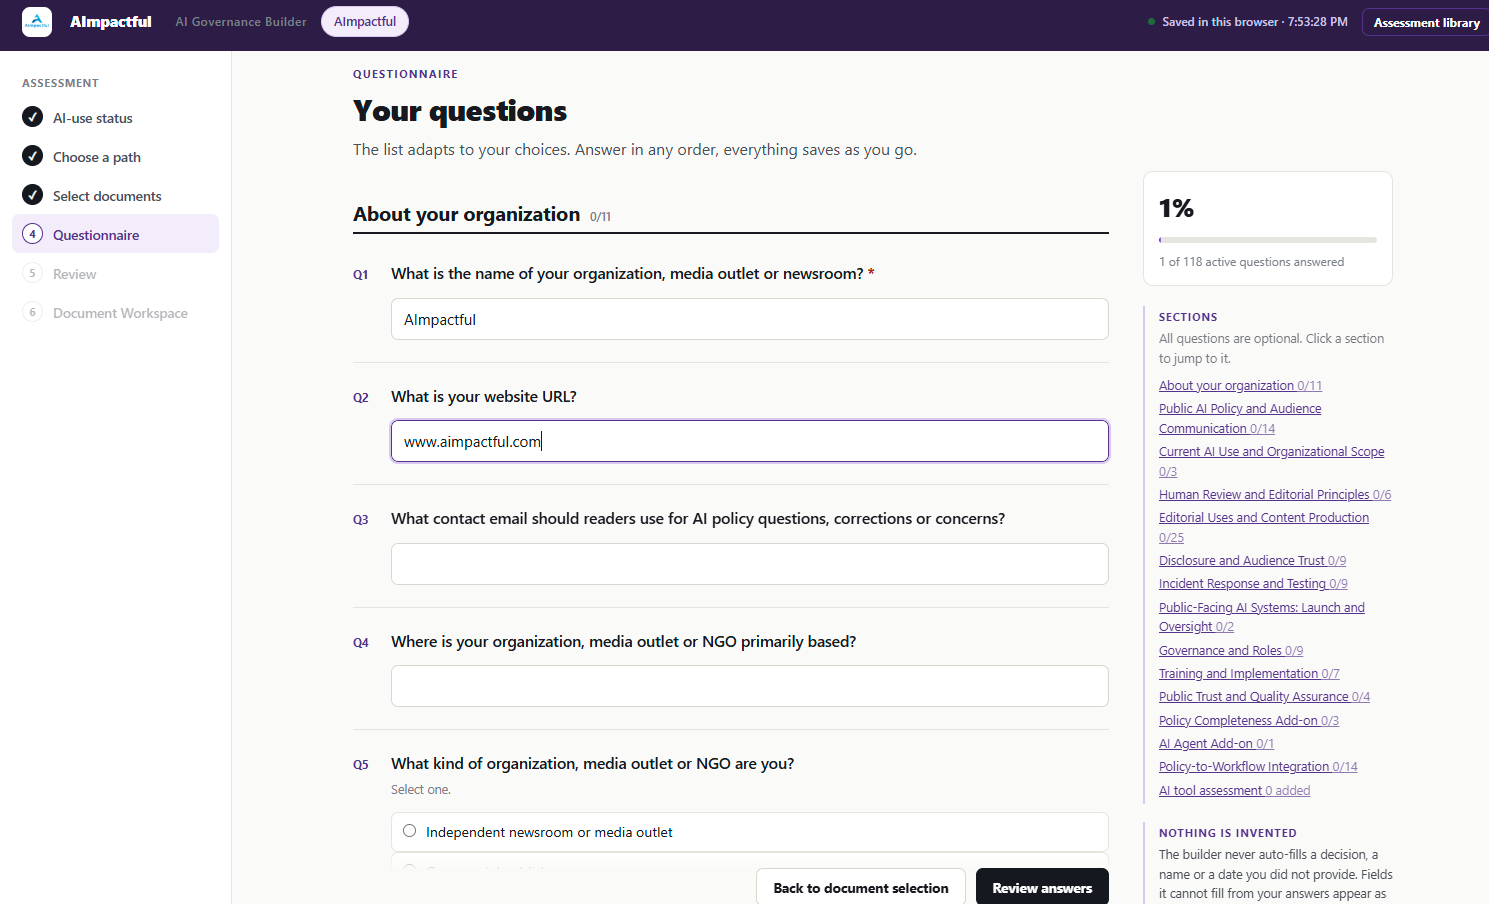Click the AImpactful logo icon
Screen dimensions: 1489x904
click(x=37, y=22)
